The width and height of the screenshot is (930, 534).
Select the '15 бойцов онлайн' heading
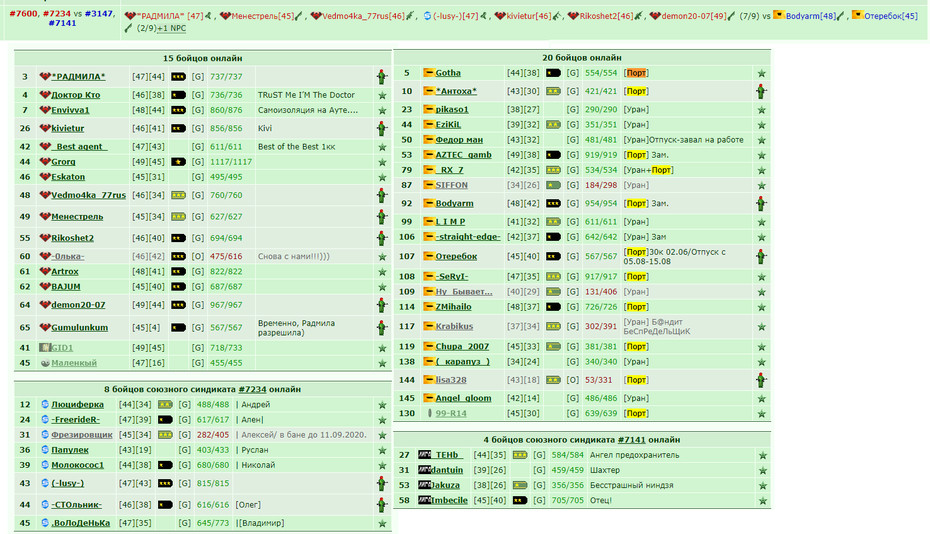(x=202, y=58)
